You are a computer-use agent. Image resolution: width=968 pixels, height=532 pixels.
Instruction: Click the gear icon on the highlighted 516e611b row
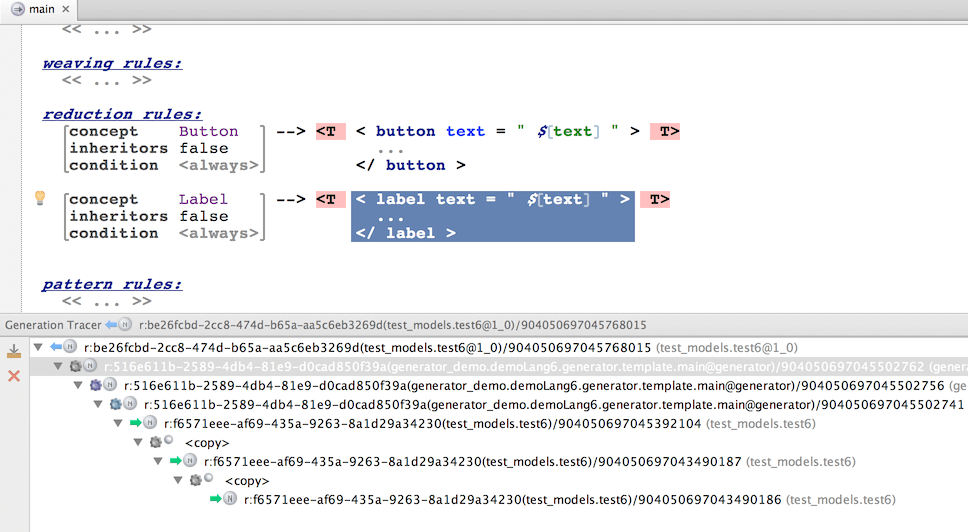tap(75, 367)
